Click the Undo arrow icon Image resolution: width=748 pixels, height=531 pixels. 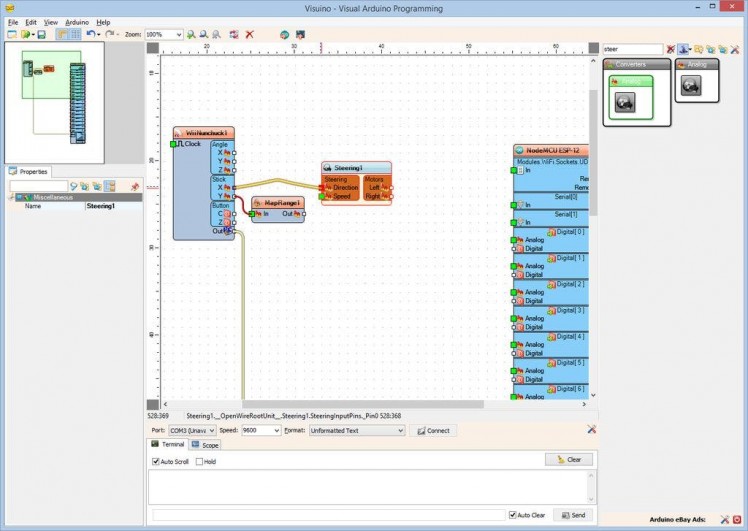pos(90,34)
